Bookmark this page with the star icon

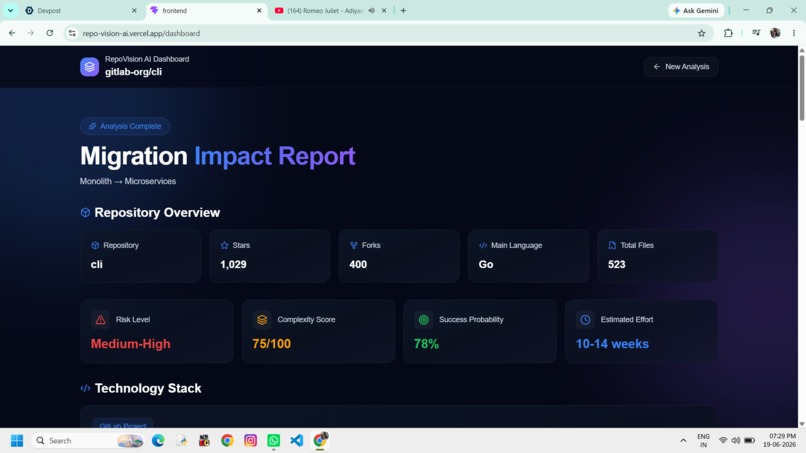tap(702, 33)
